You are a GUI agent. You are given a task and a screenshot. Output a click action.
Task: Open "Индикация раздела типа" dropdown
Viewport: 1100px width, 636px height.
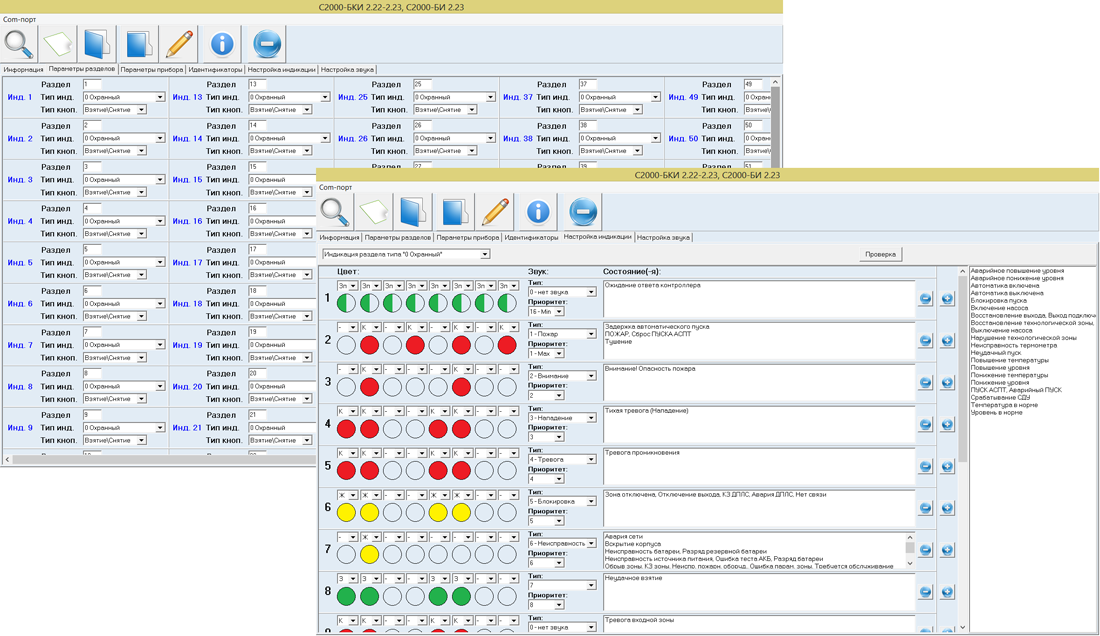[x=486, y=254]
